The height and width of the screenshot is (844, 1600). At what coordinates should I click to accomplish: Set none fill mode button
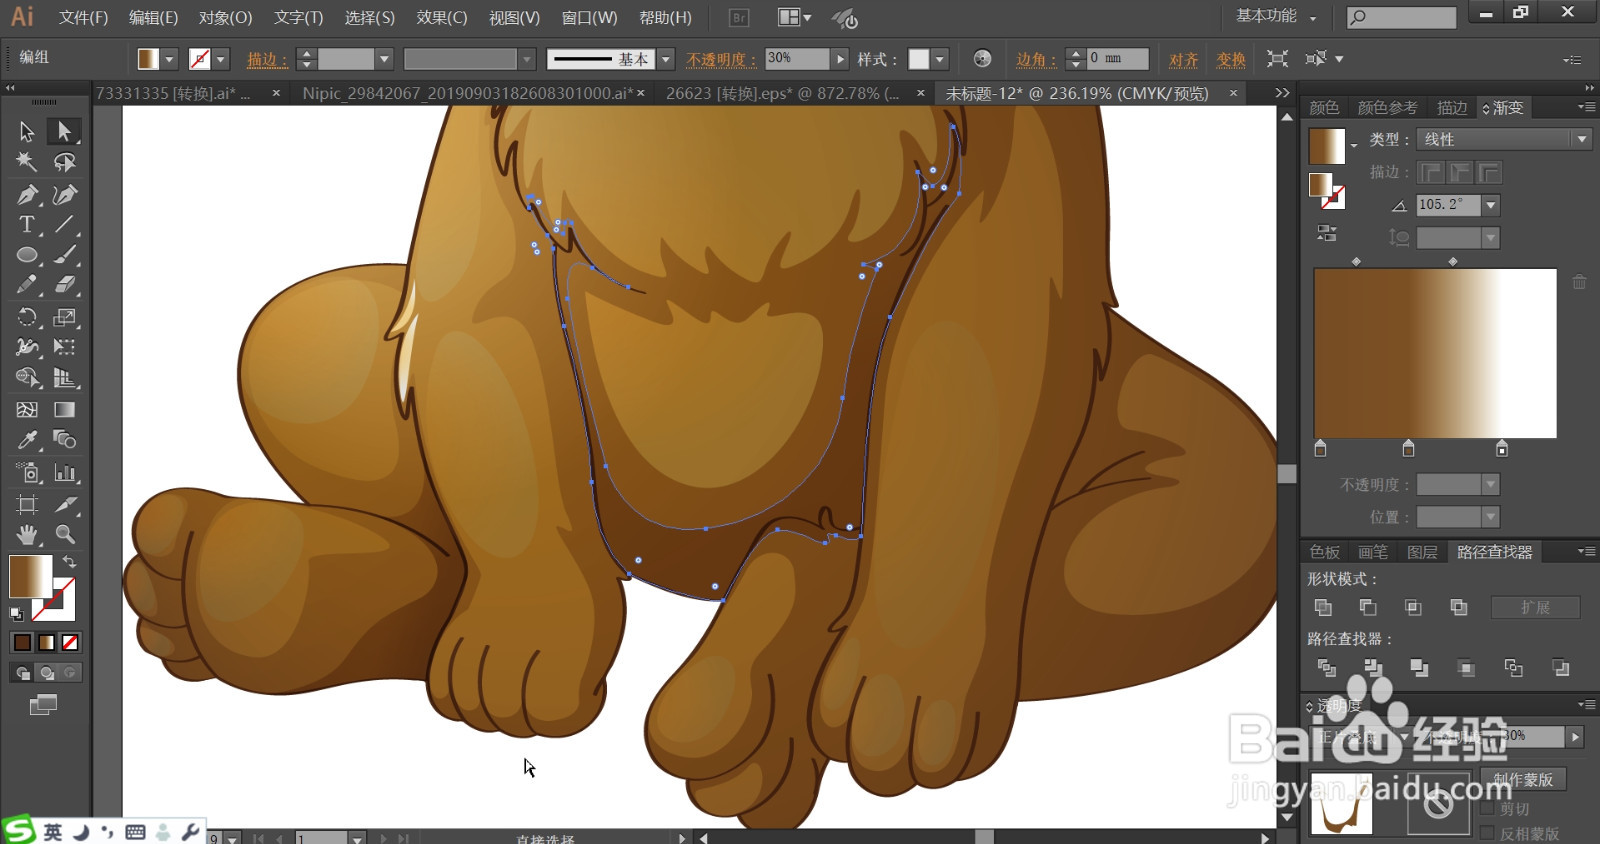point(70,642)
